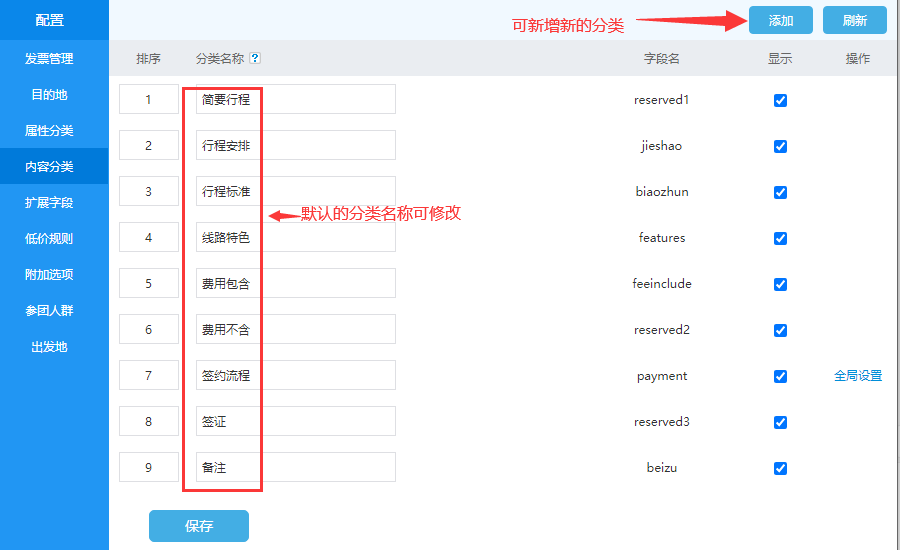
Task: Open the 低价规则 sidebar item
Action: click(x=49, y=239)
